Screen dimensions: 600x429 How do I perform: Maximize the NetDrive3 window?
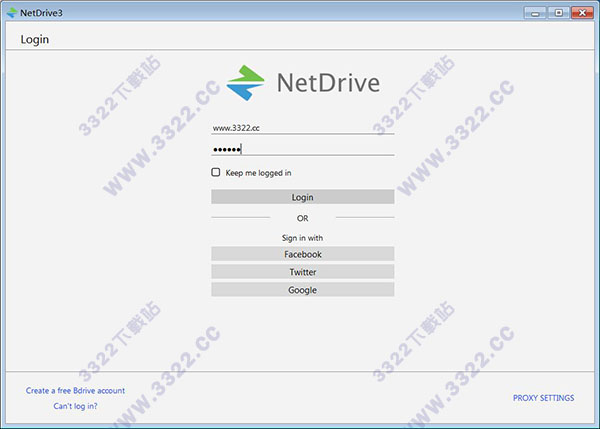[558, 13]
